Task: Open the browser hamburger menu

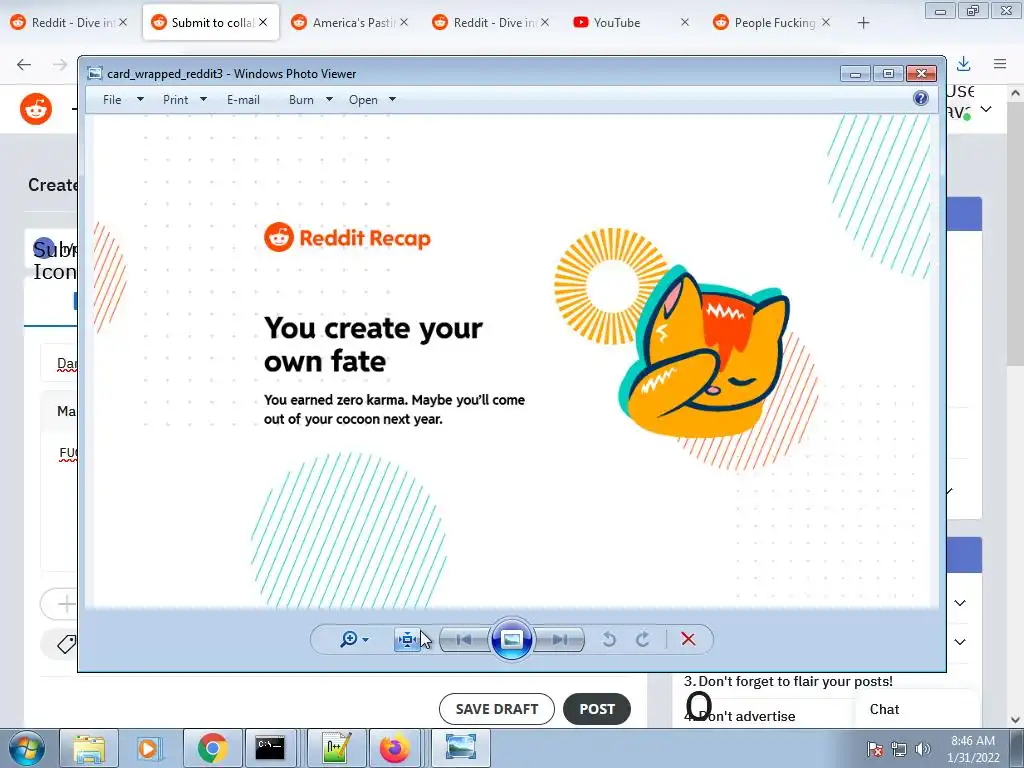Action: tap(1000, 64)
